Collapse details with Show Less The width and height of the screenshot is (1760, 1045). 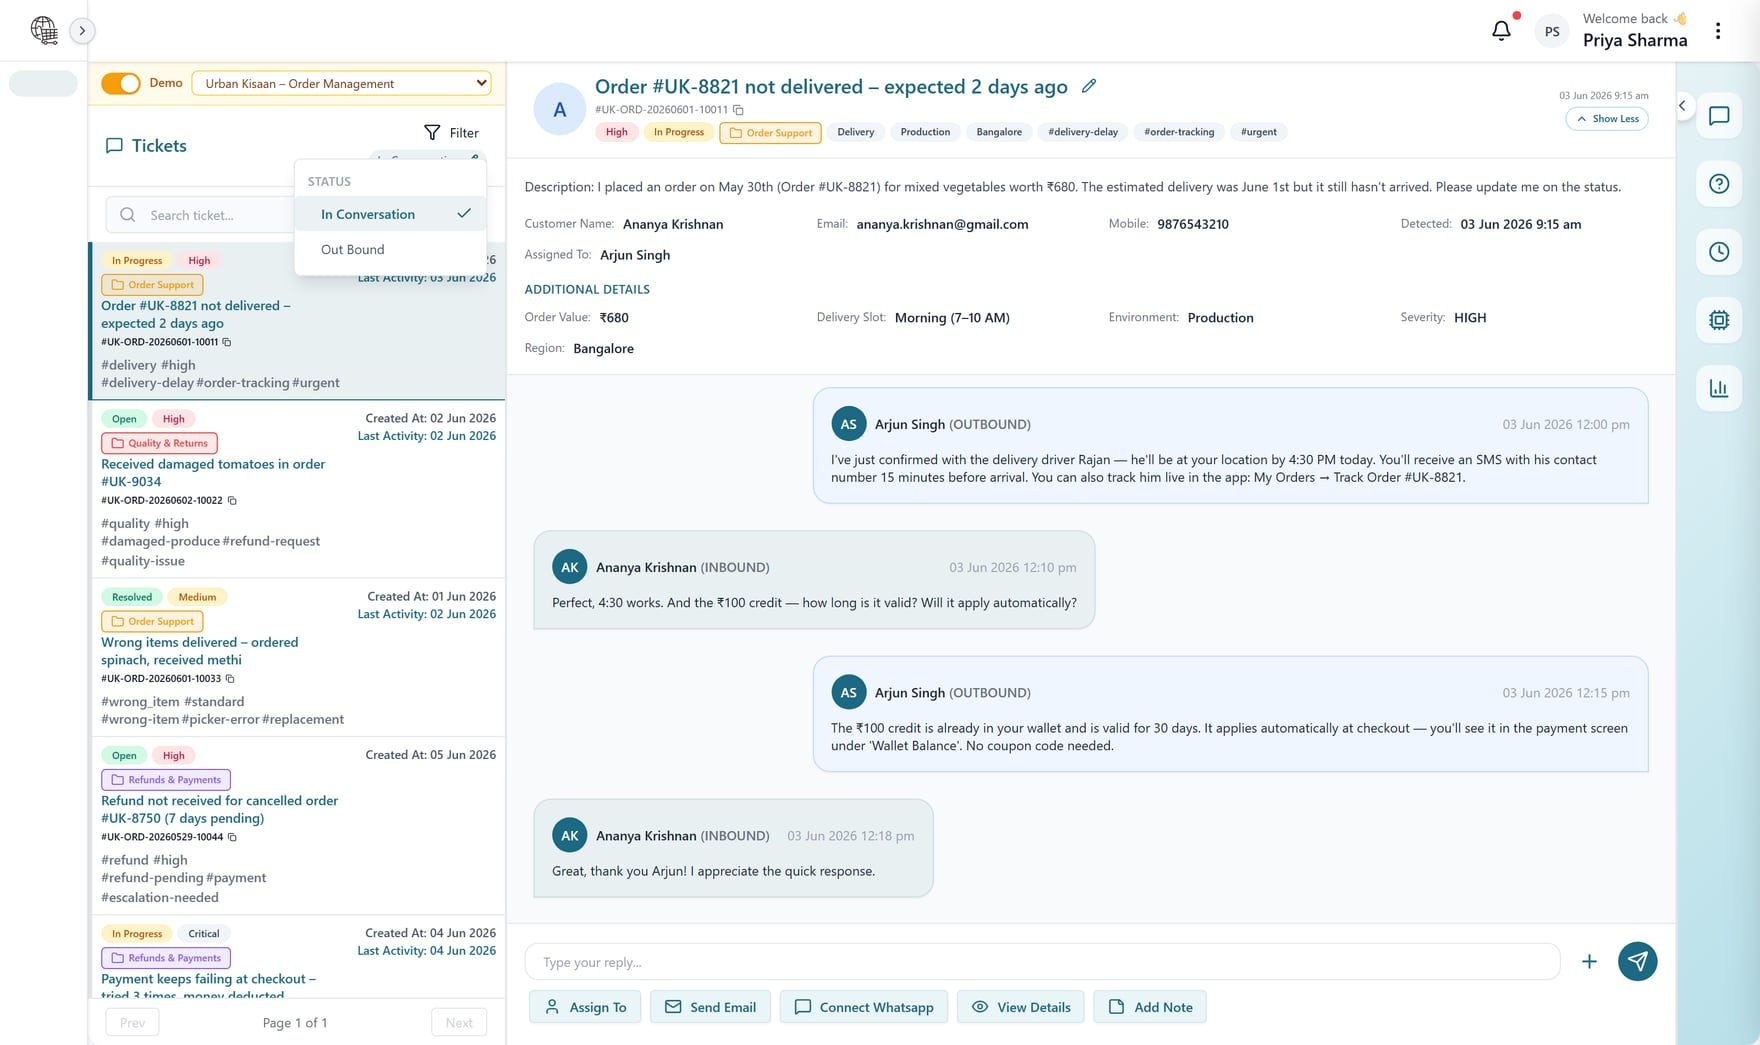click(x=1607, y=119)
